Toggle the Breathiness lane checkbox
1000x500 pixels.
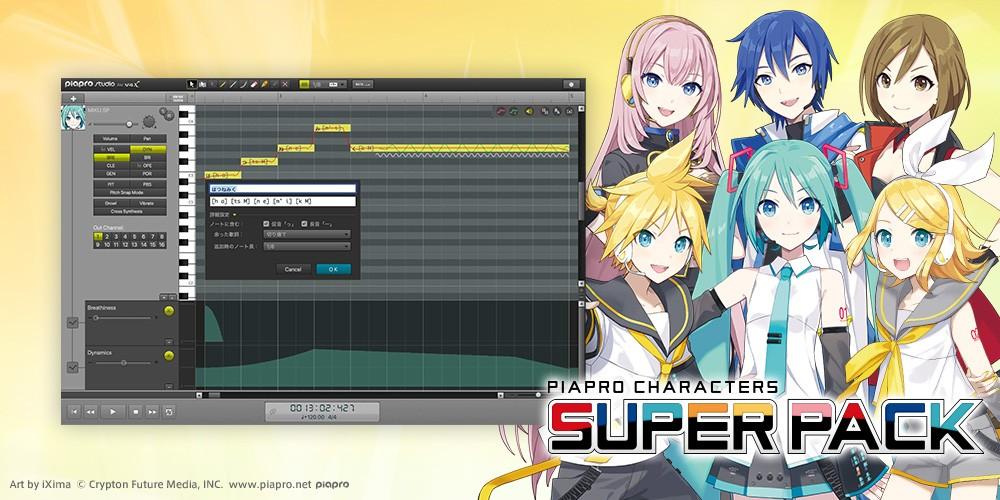coord(72,322)
